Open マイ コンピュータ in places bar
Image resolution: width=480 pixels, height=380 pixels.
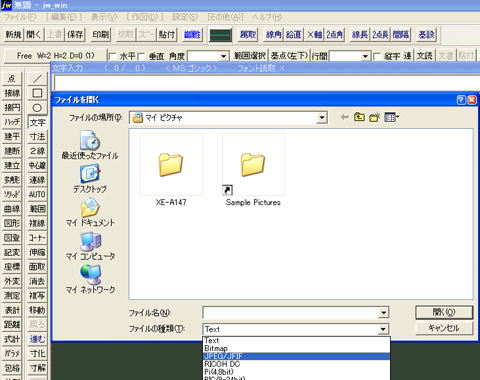click(90, 246)
